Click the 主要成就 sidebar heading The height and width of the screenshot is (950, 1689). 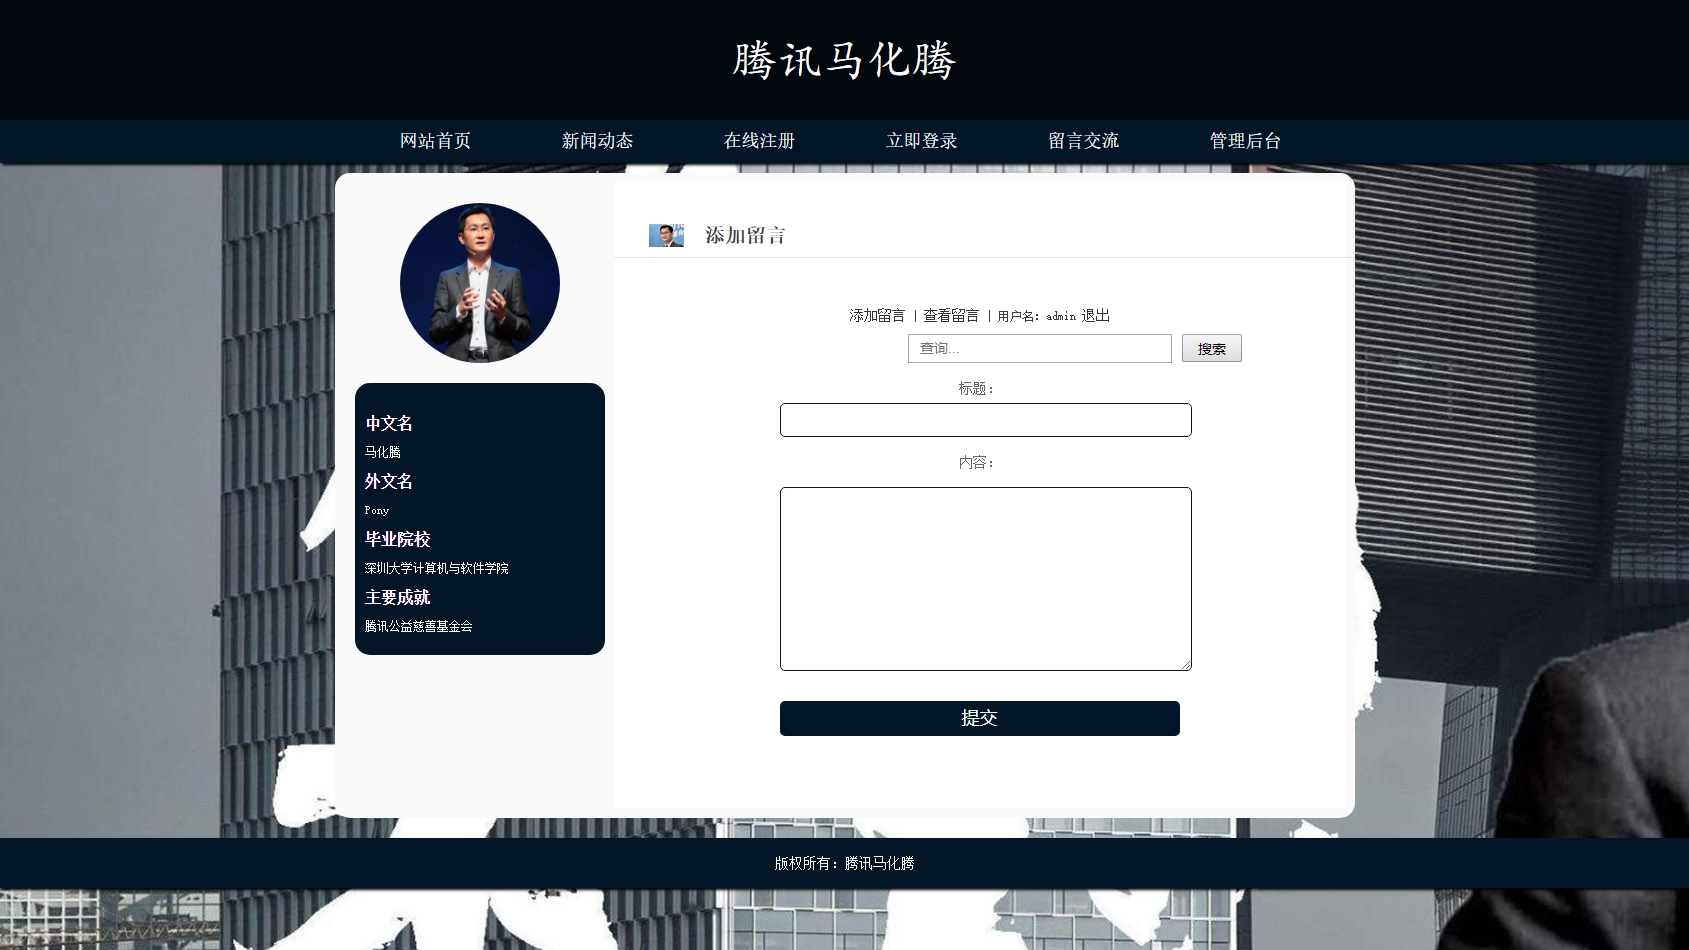[397, 597]
